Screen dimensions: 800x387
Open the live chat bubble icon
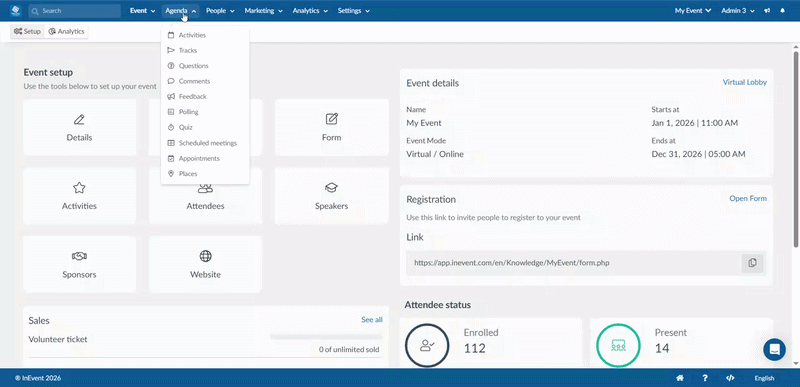(774, 350)
